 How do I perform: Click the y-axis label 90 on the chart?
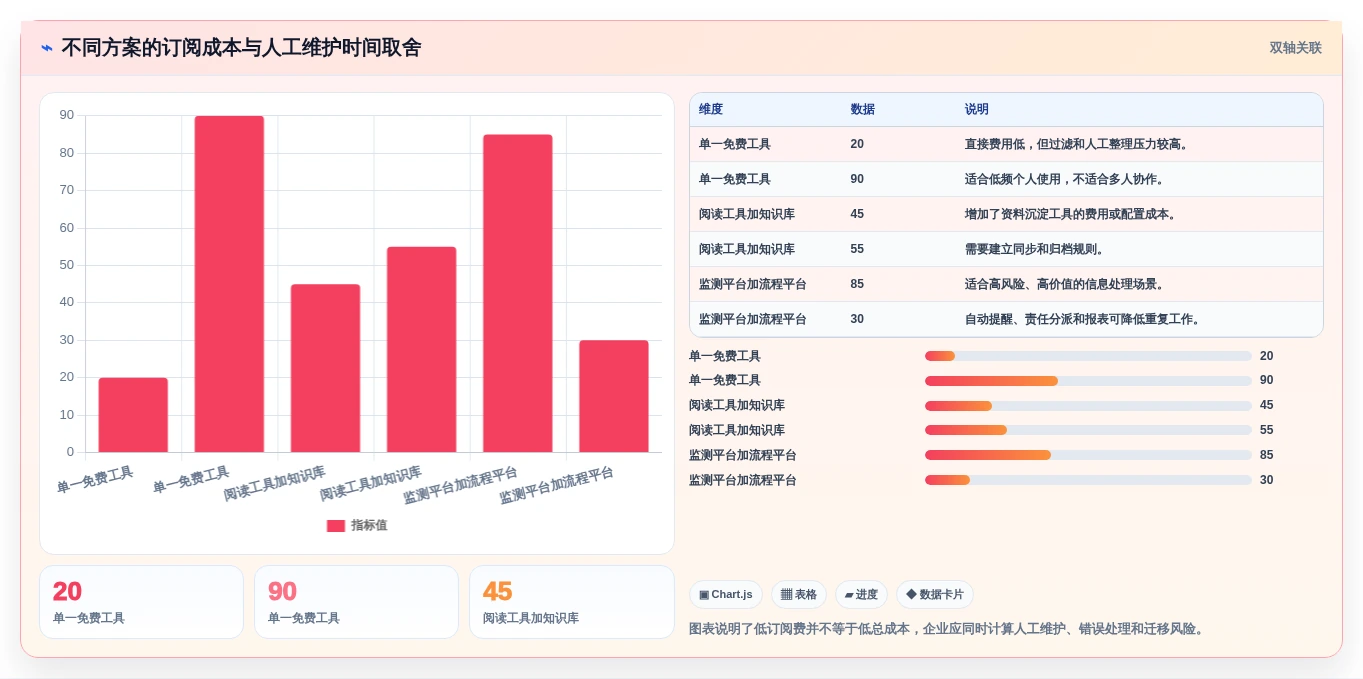[x=66, y=115]
